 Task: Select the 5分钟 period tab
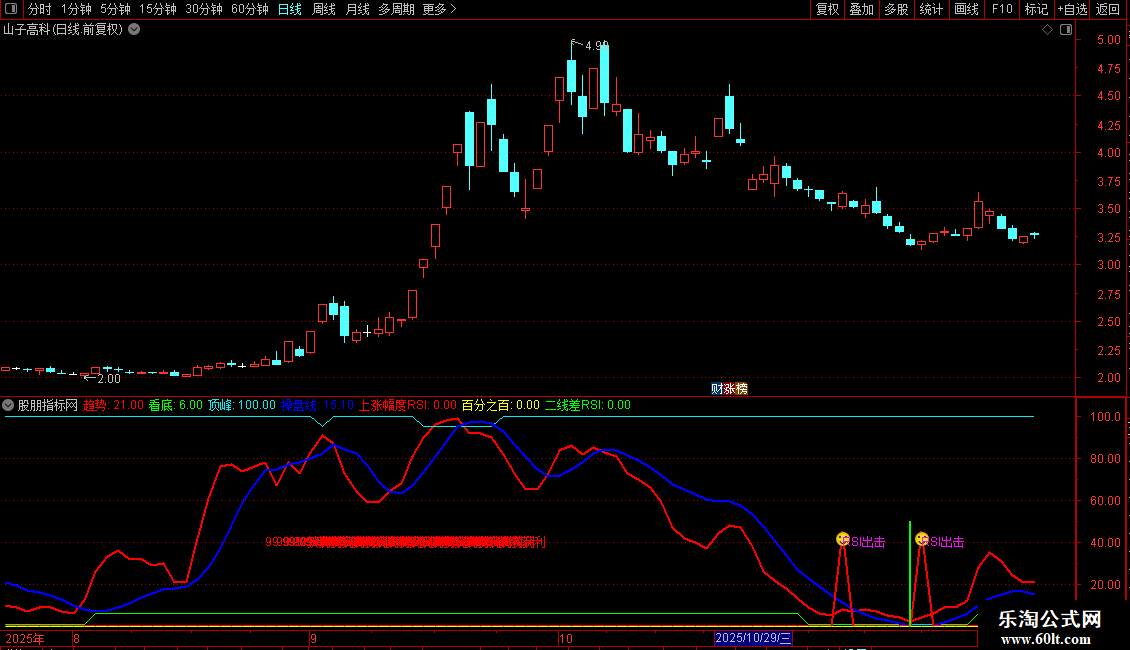(x=115, y=9)
